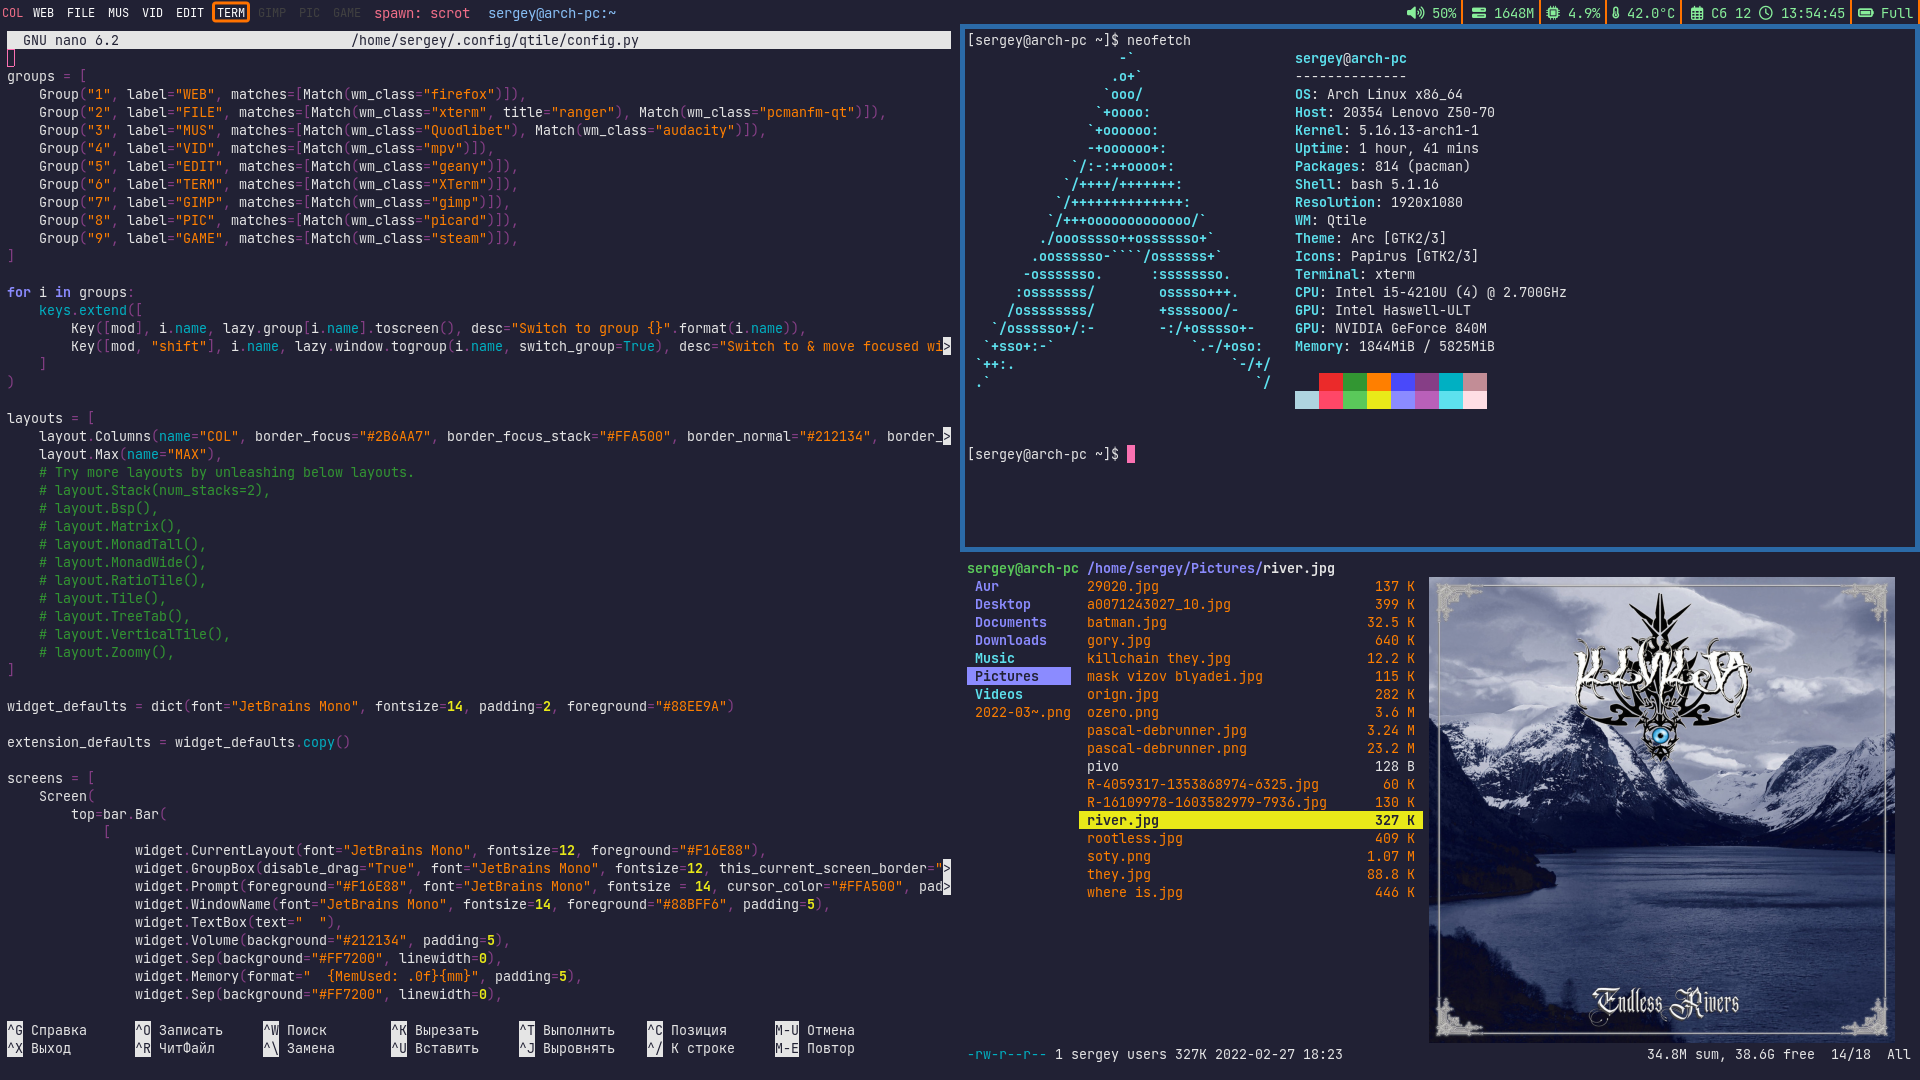Select killchain they.jpg in ranger

point(1251,658)
